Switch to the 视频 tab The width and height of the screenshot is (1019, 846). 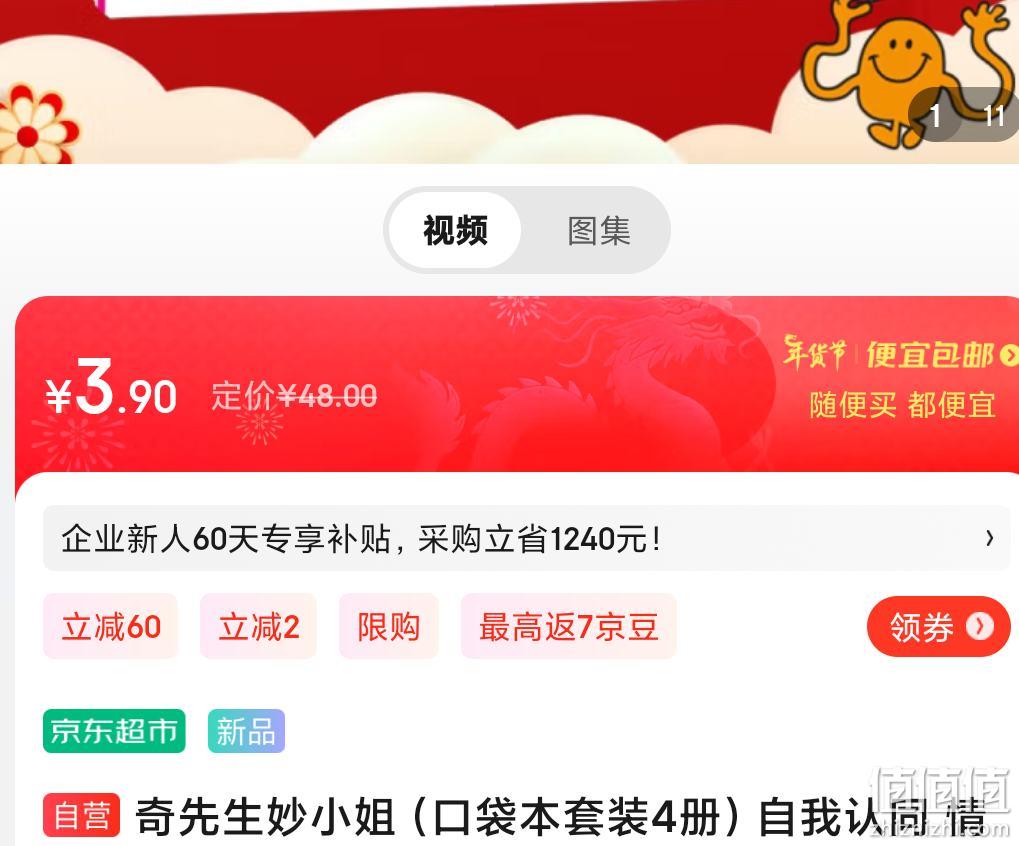pos(455,231)
